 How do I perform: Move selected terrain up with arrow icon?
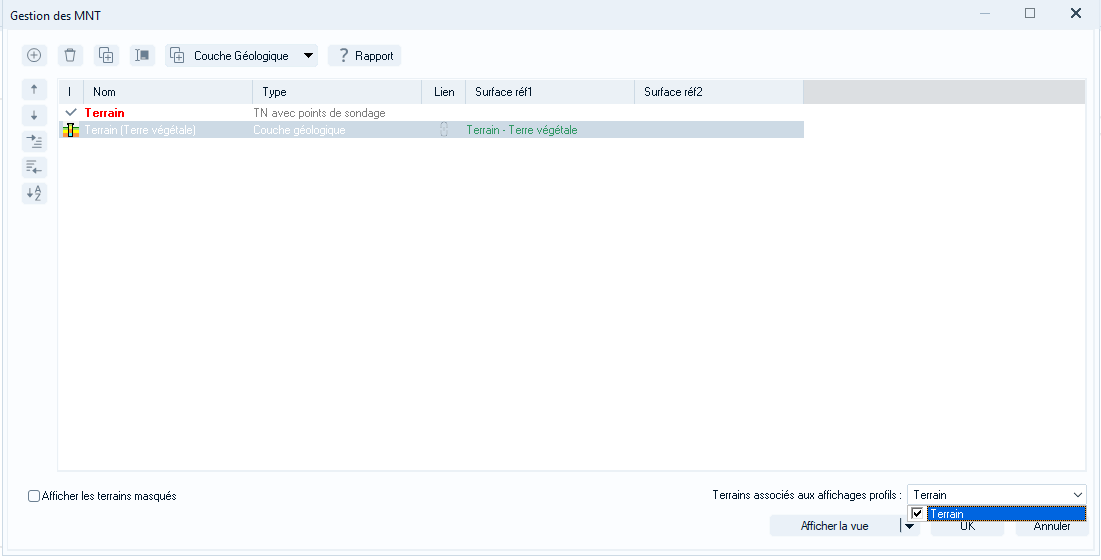34,90
